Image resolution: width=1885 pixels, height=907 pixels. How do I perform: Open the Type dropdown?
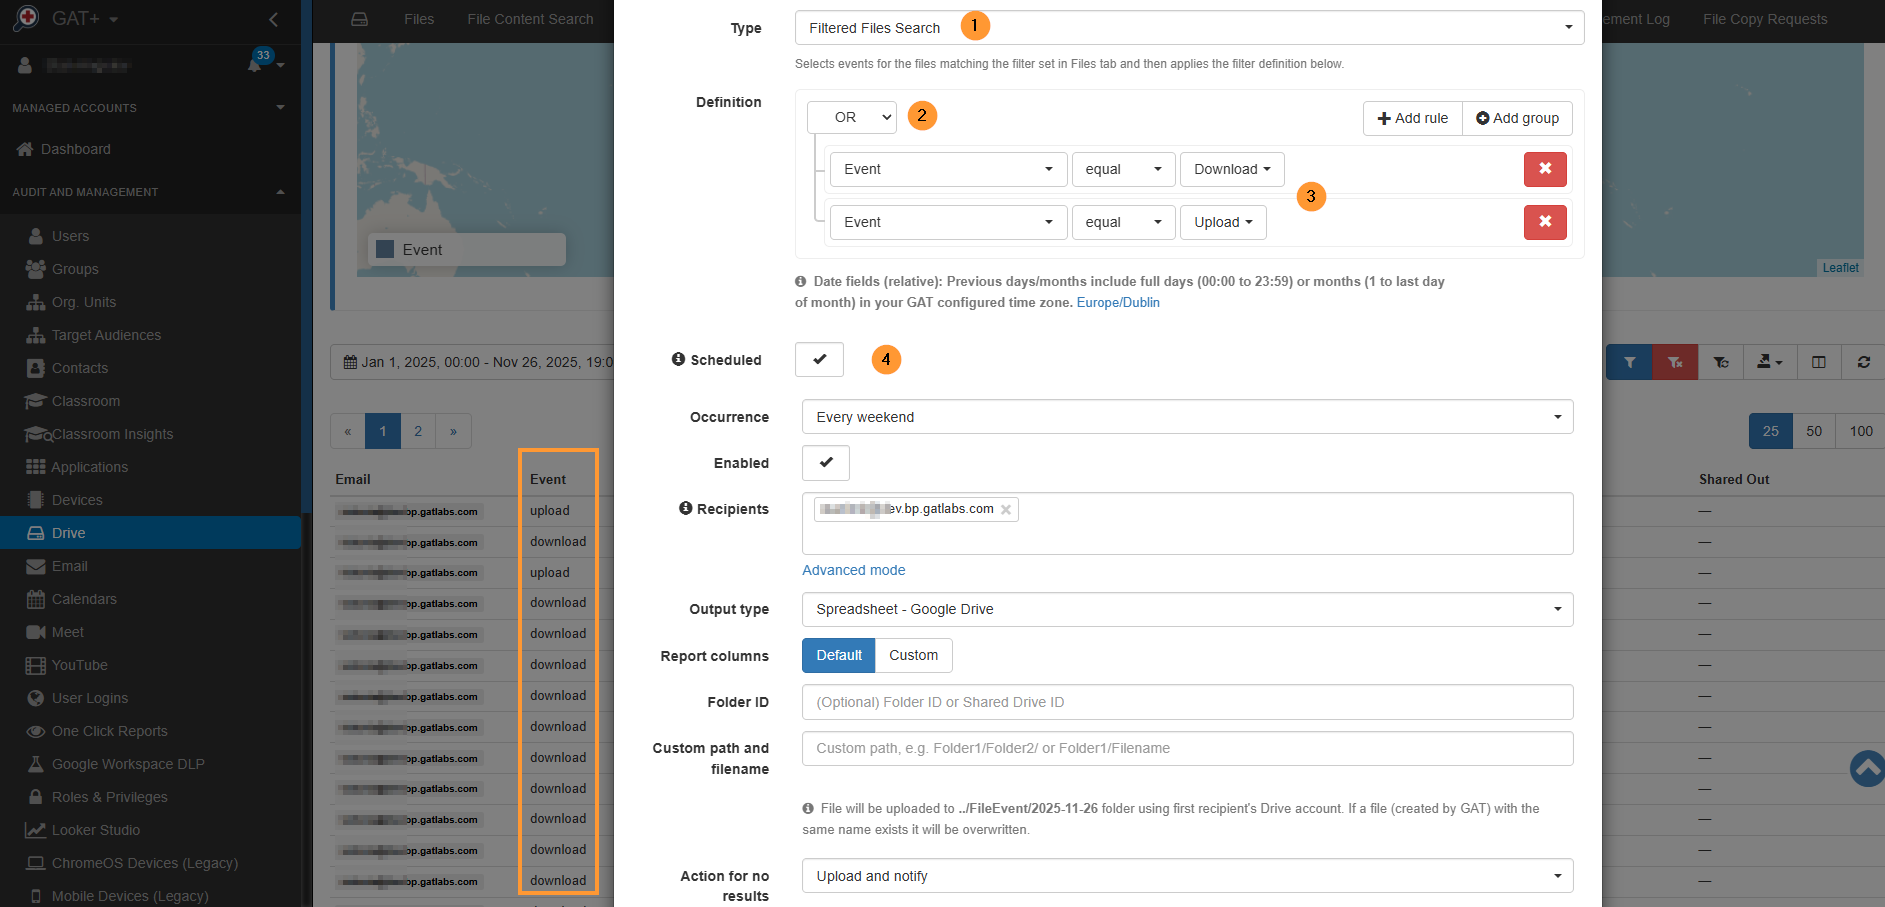(1189, 28)
